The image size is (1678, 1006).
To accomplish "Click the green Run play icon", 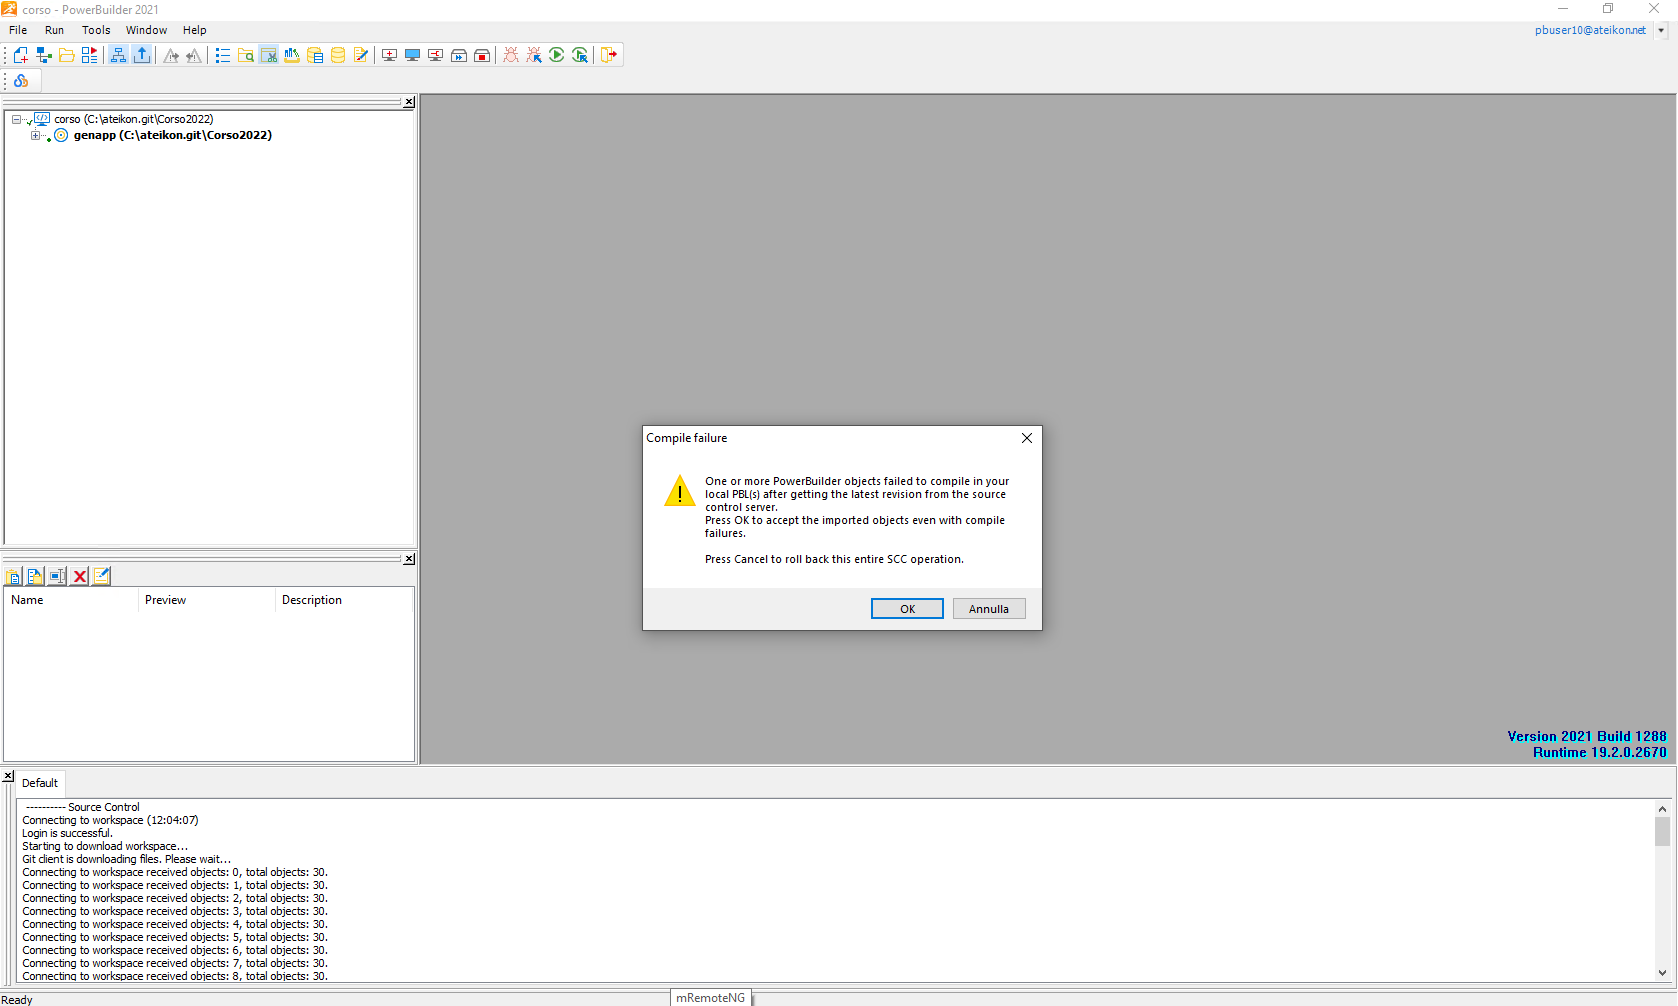I will [x=557, y=55].
